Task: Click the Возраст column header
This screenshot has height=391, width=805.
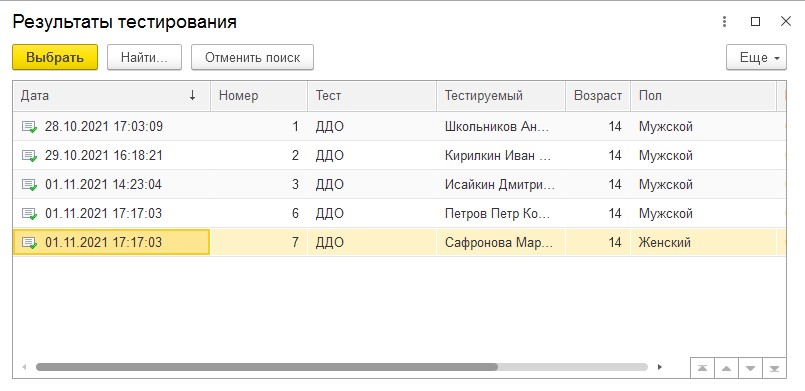Action: pos(598,96)
